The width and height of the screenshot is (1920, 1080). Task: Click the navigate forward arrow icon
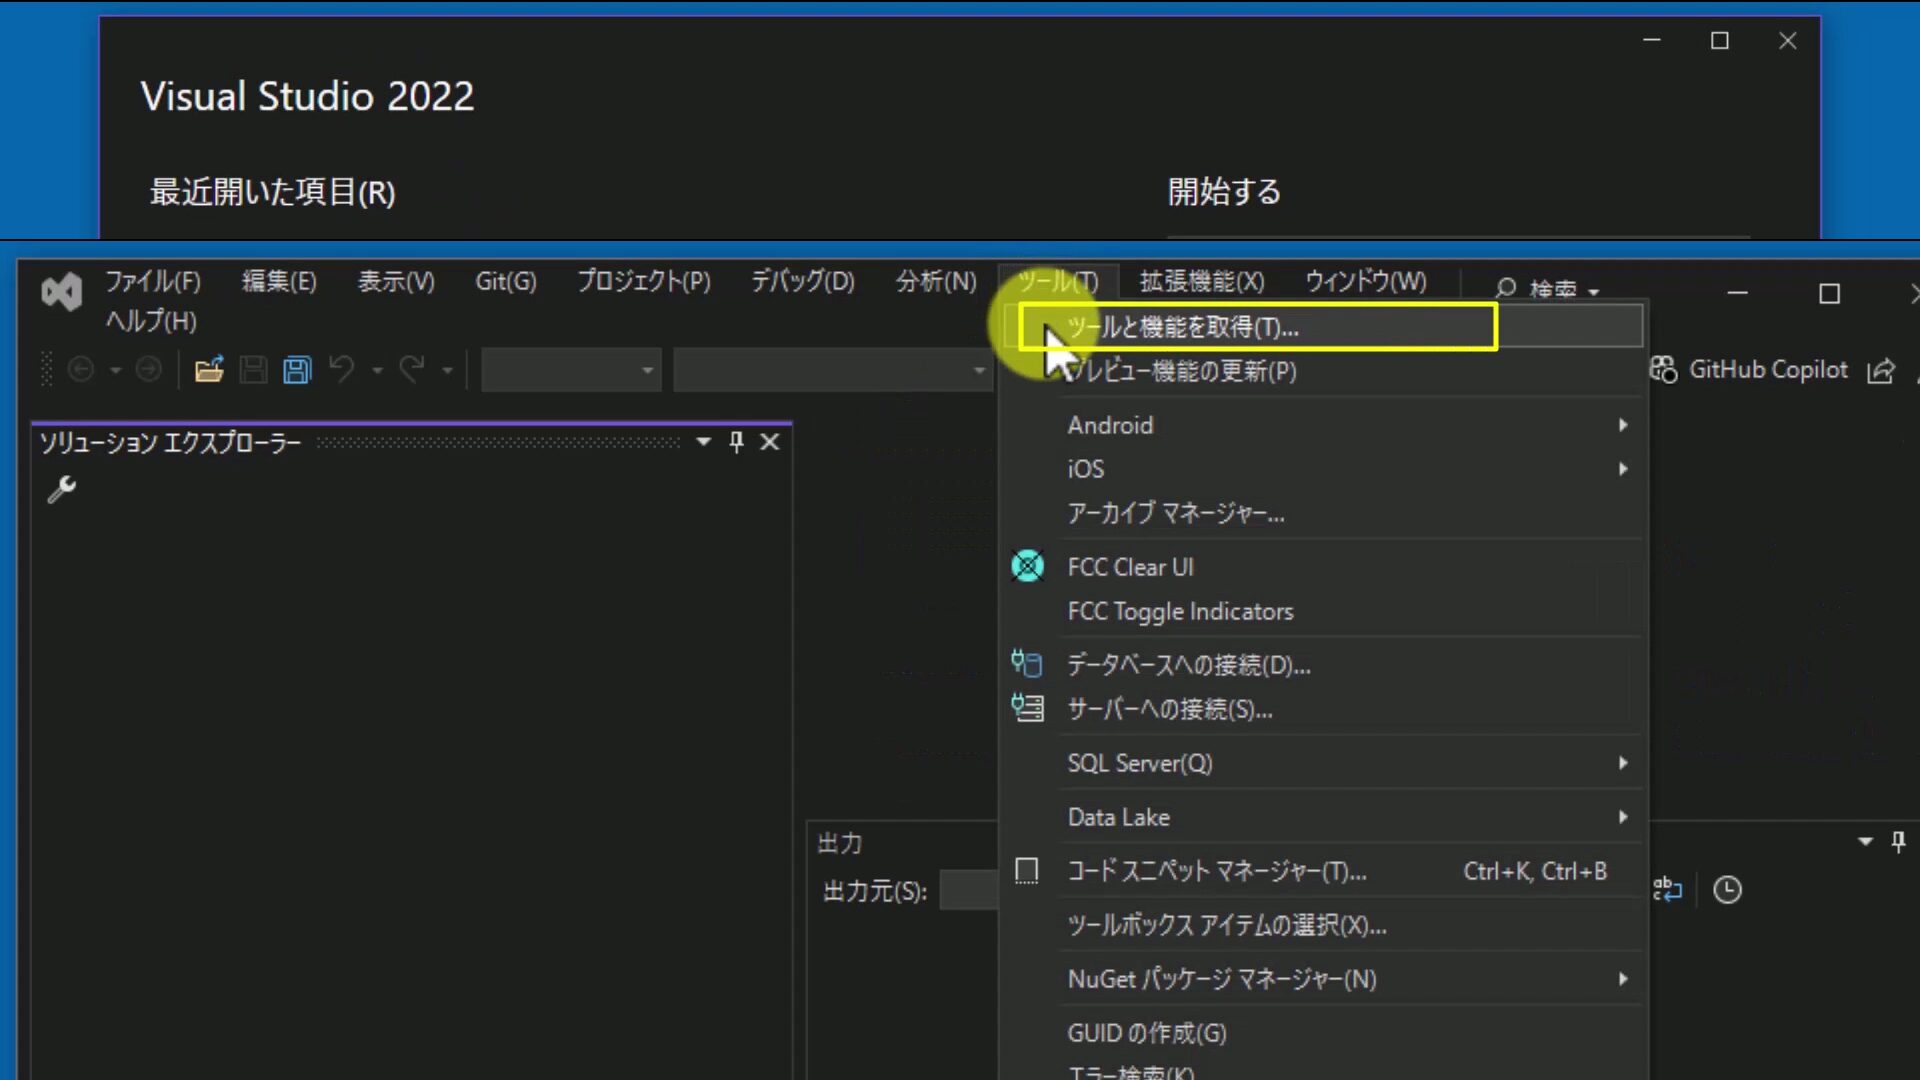pos(148,370)
